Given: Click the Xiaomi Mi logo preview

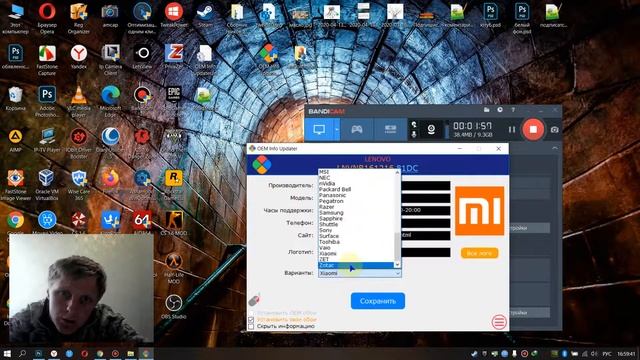Looking at the screenshot, I should pos(480,211).
